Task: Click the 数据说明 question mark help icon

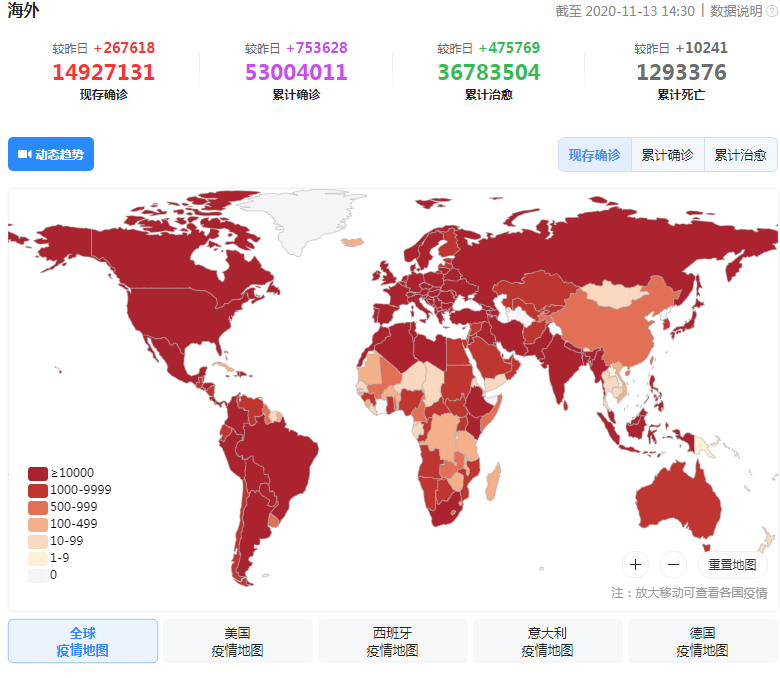Action: pyautogui.click(x=772, y=11)
